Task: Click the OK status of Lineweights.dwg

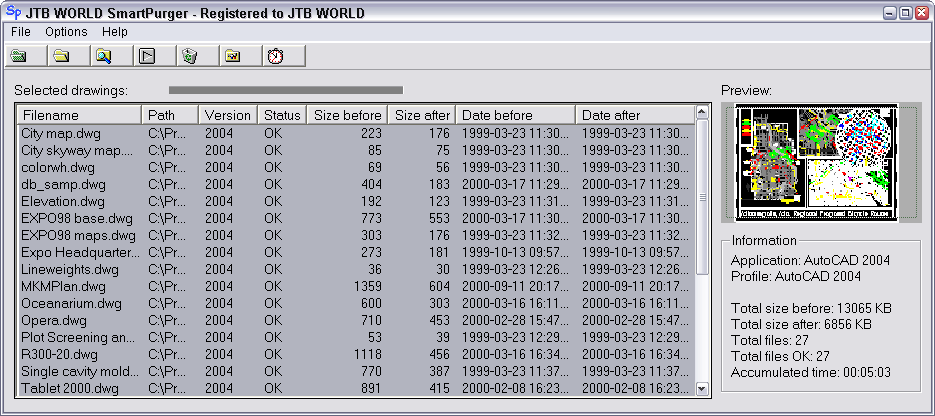Action: click(x=273, y=269)
